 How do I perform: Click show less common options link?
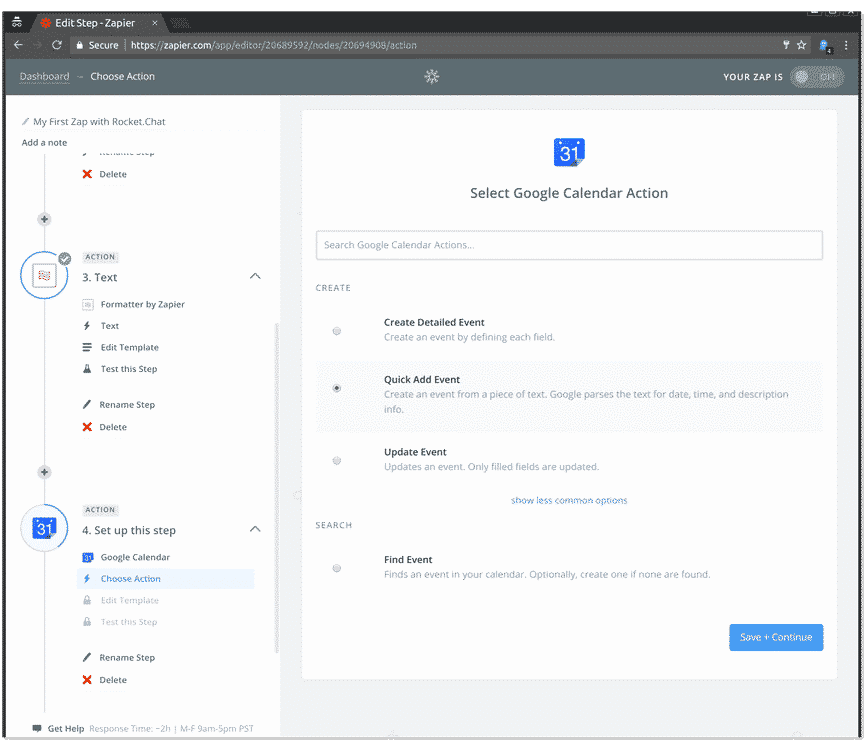click(569, 500)
